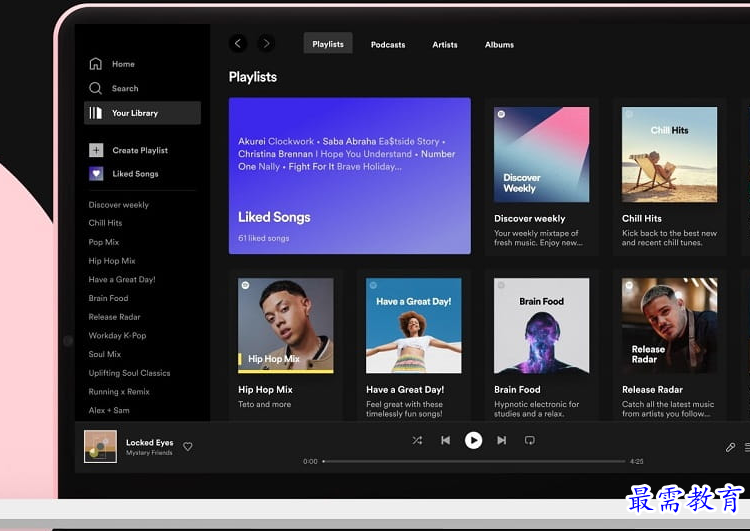Open the Chill Hits cover thumbnail
The width and height of the screenshot is (750, 531).
click(669, 155)
